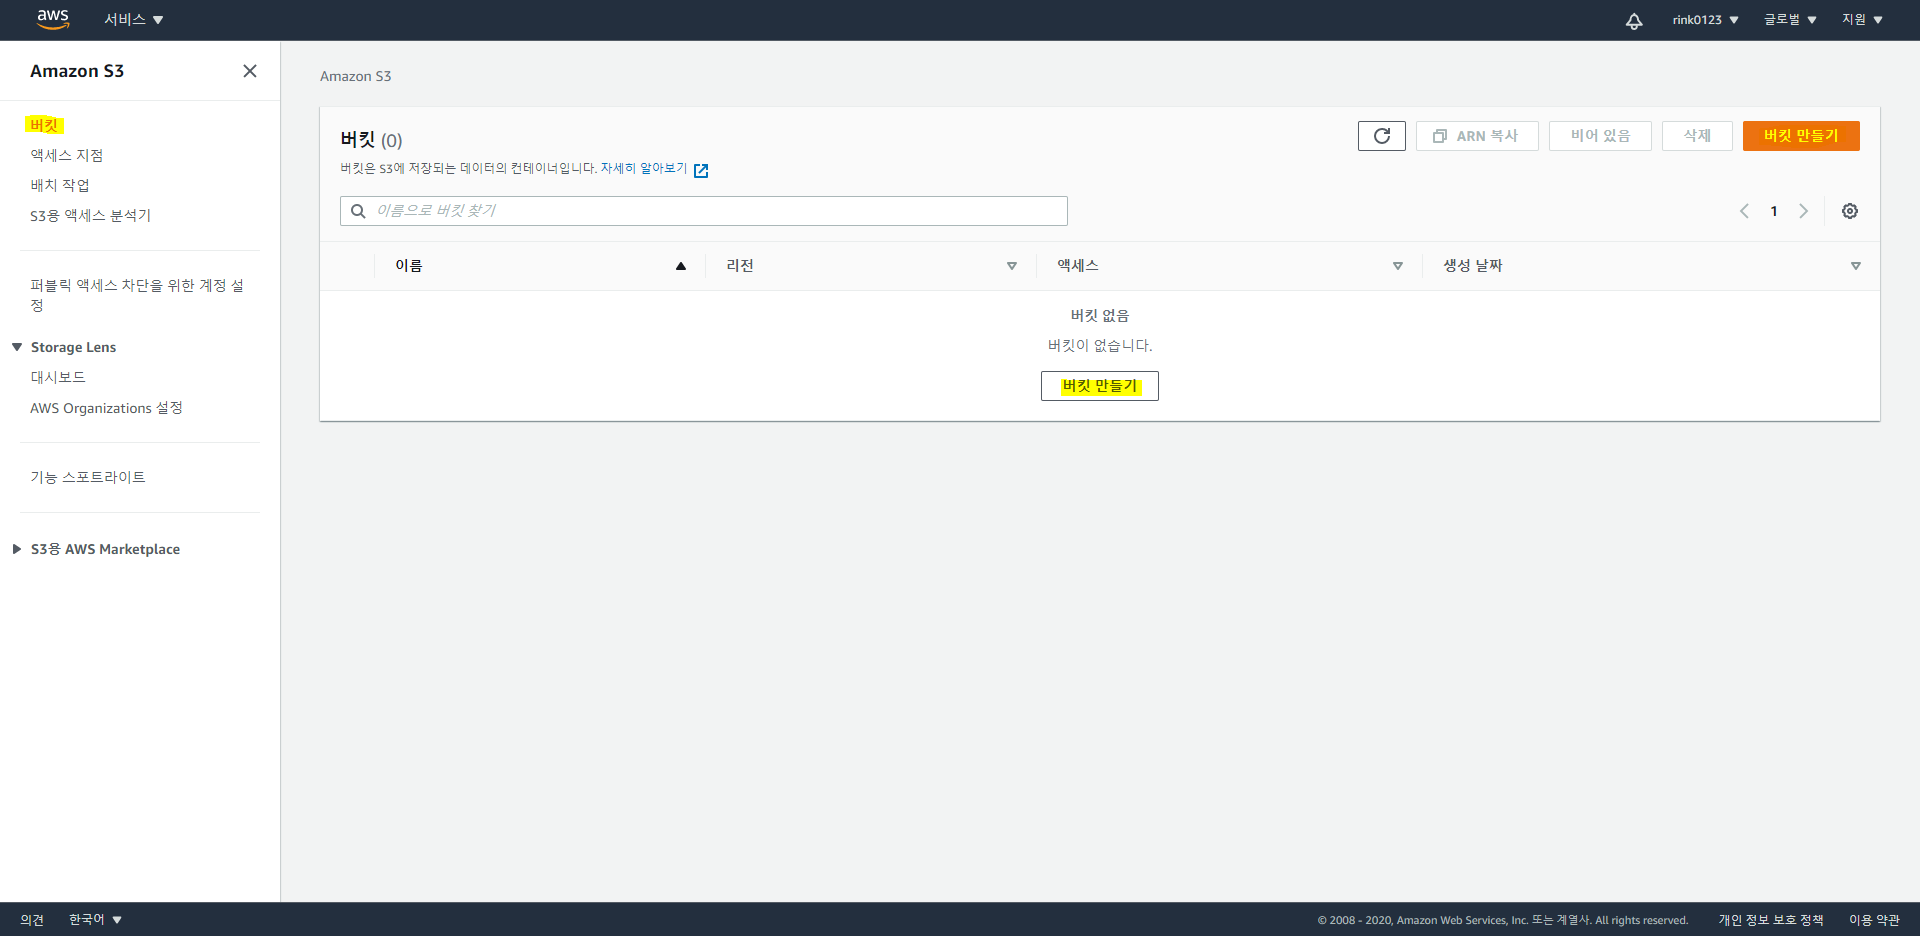1920x936 pixels.
Task: Go to next page arrow
Action: (1804, 211)
